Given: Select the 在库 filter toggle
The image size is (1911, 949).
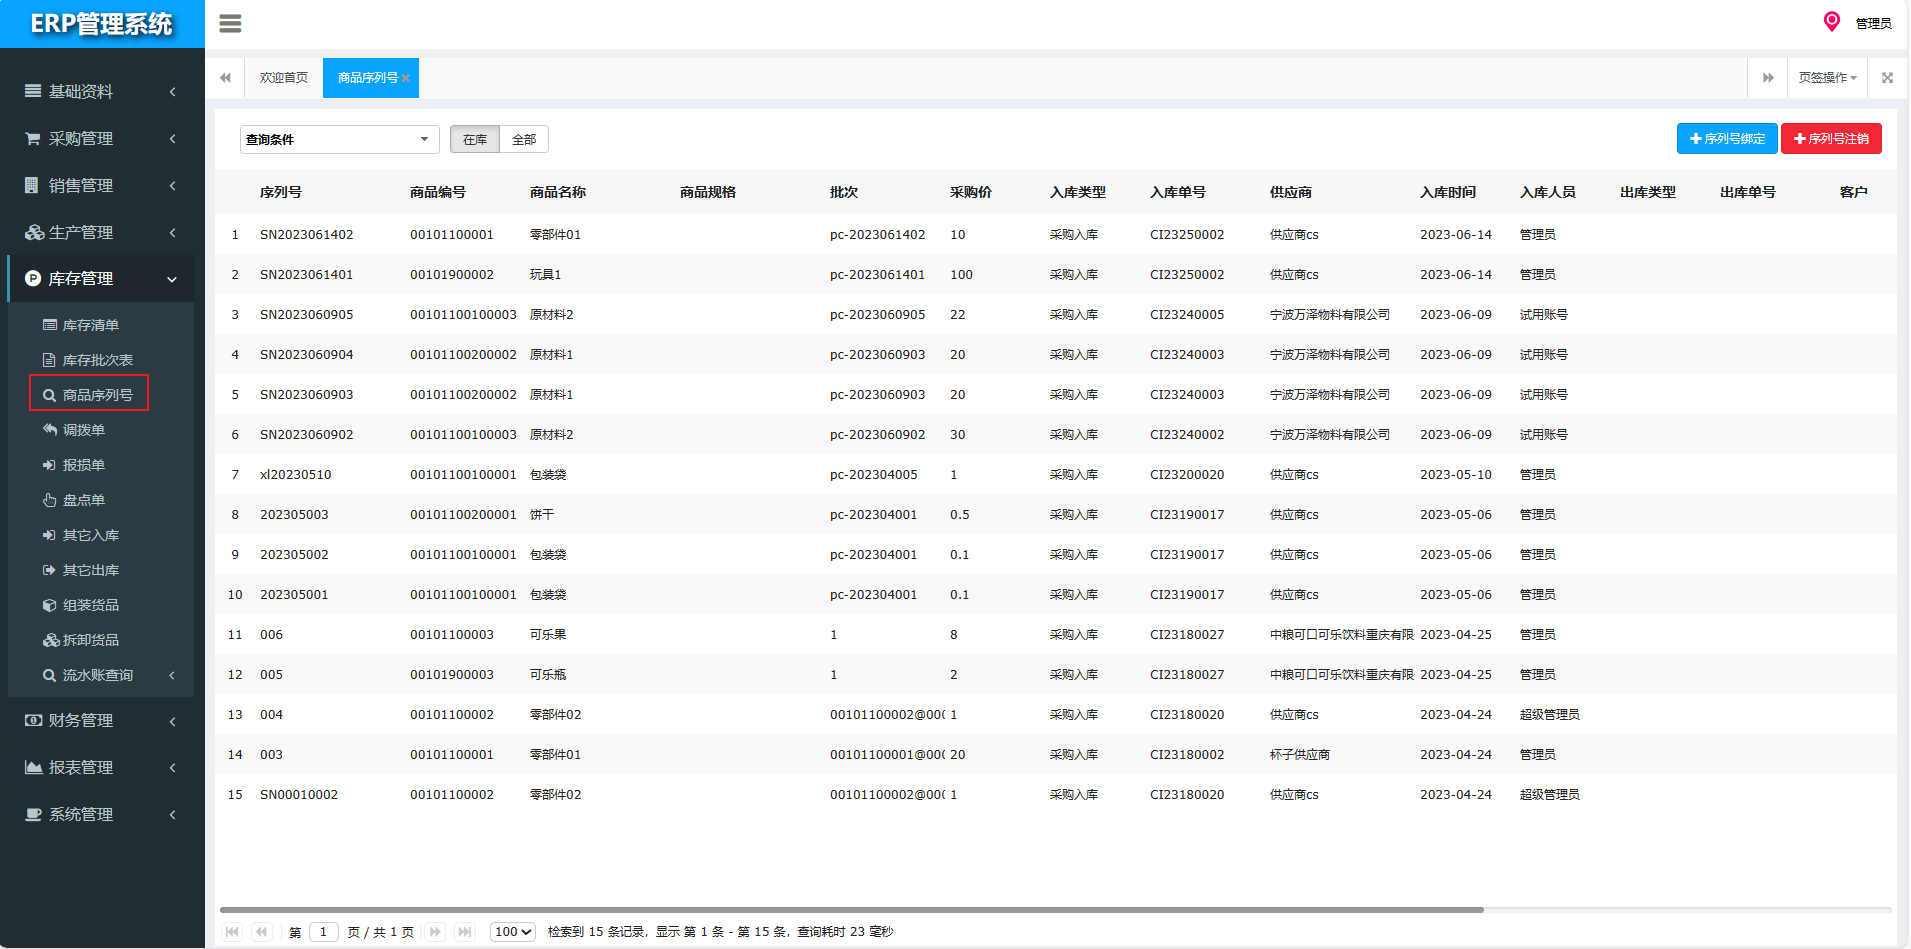Looking at the screenshot, I should point(475,139).
